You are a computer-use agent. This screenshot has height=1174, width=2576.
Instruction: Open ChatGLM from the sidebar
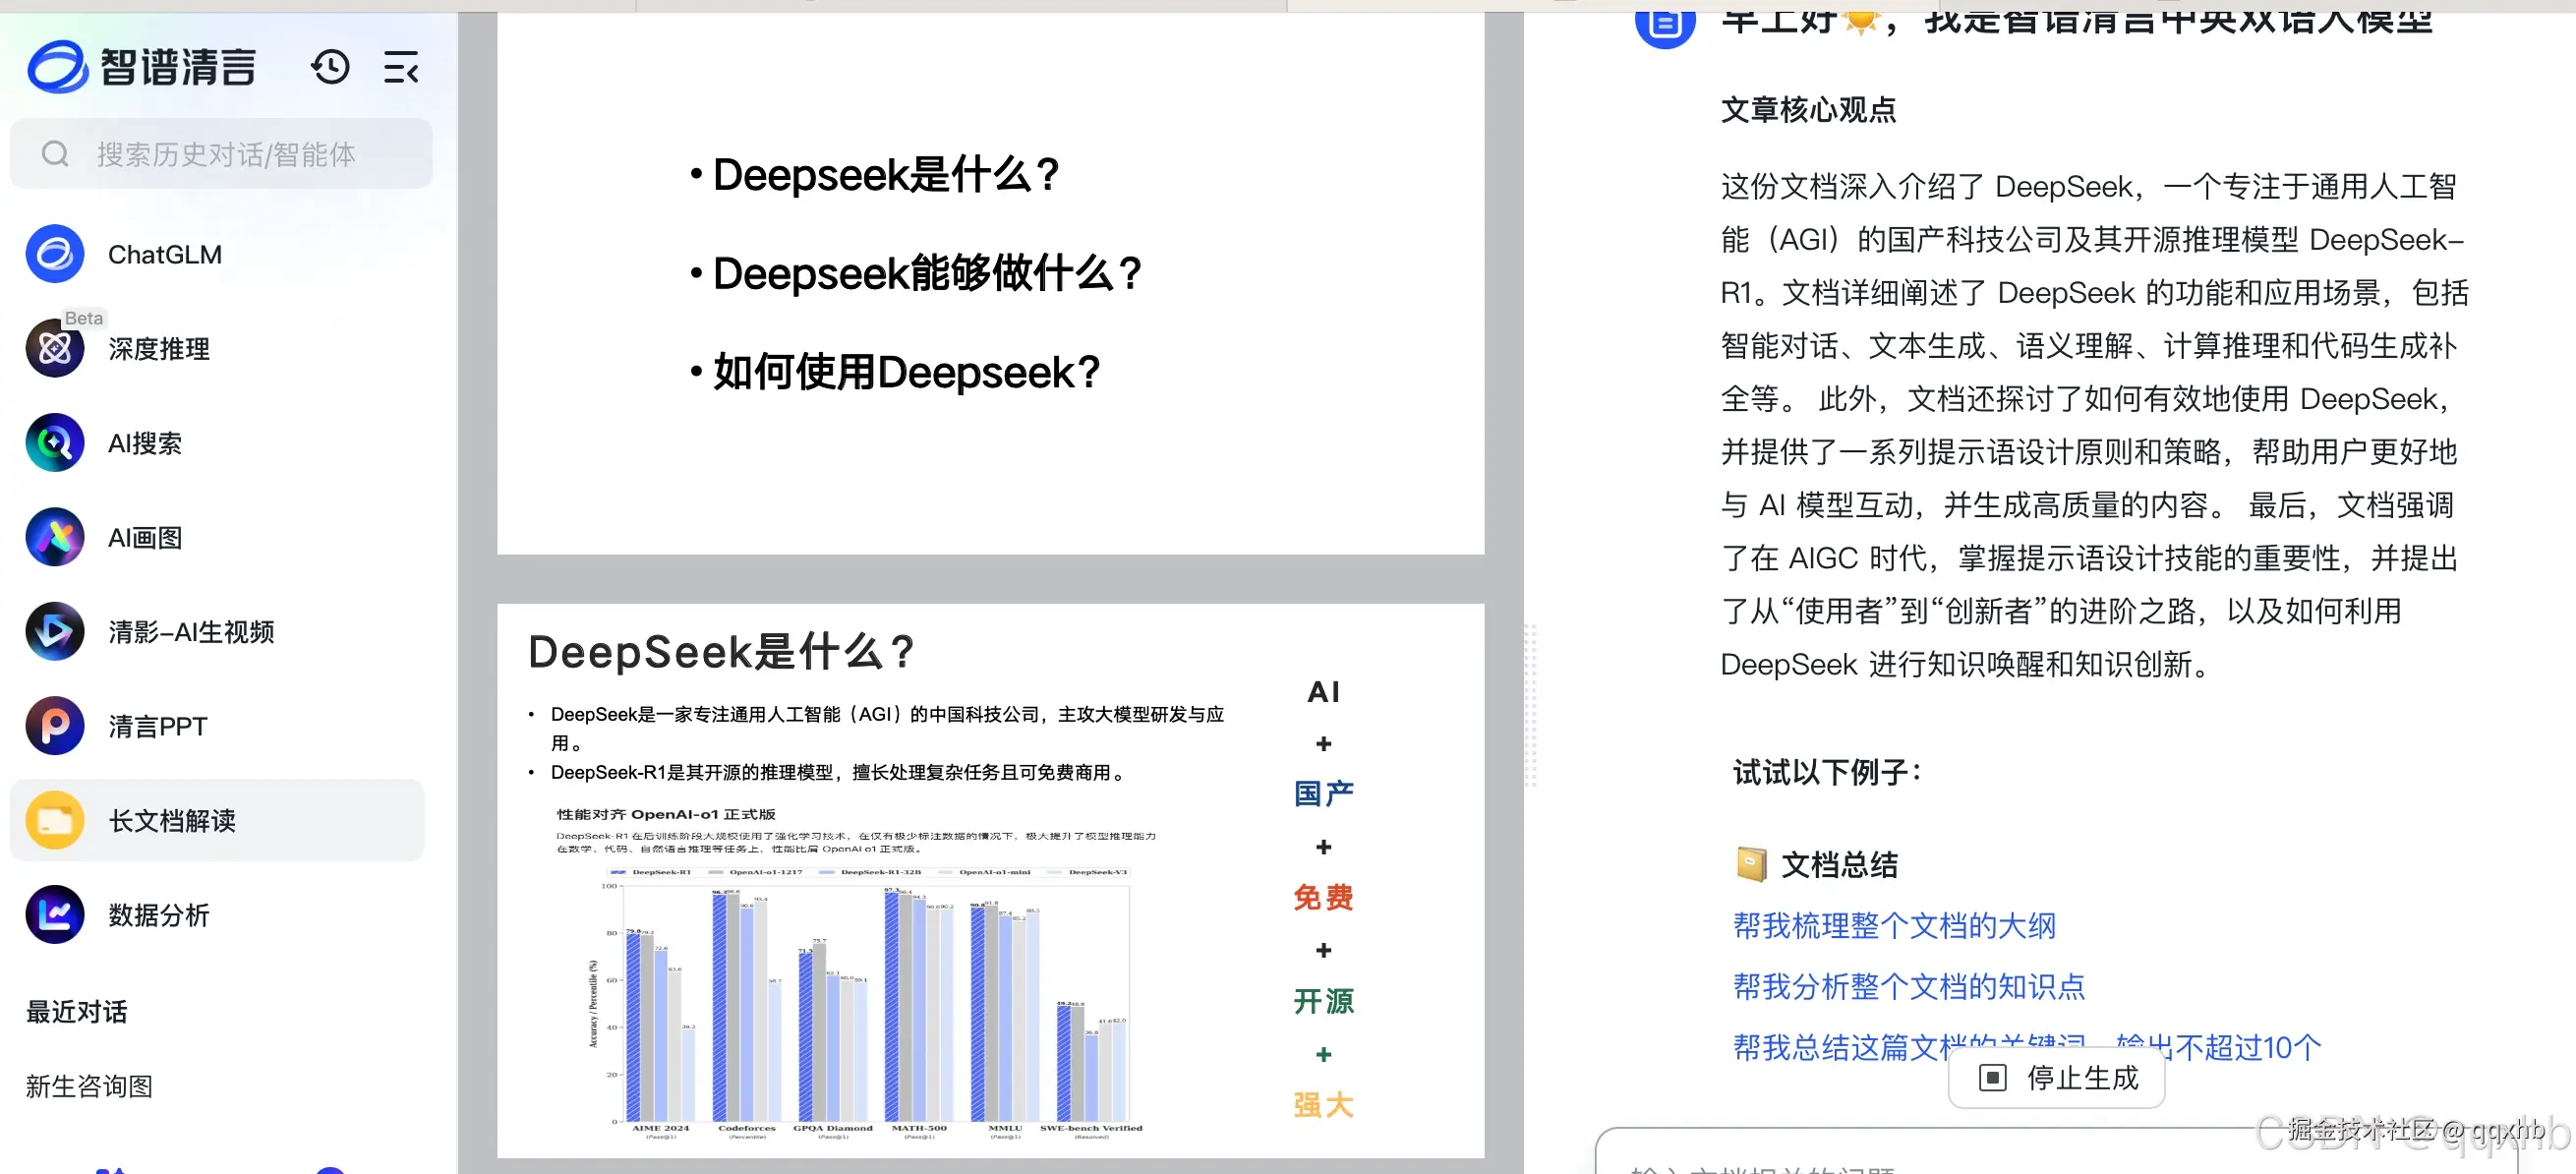(163, 253)
